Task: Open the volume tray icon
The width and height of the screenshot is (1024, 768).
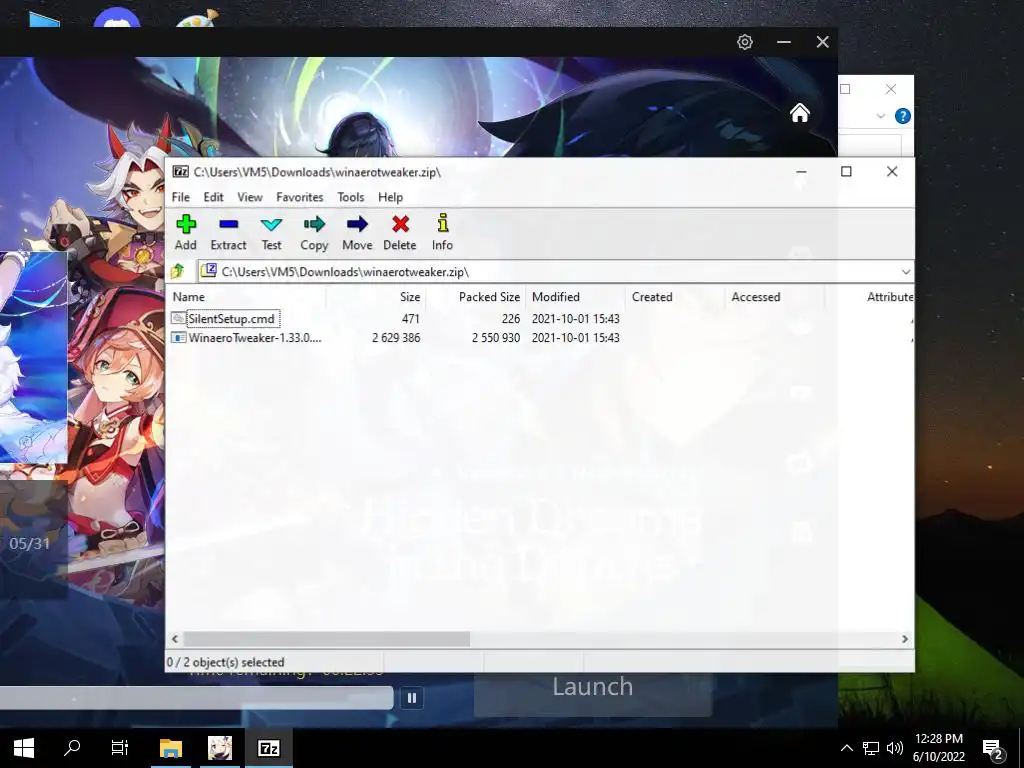Action: tap(895, 748)
